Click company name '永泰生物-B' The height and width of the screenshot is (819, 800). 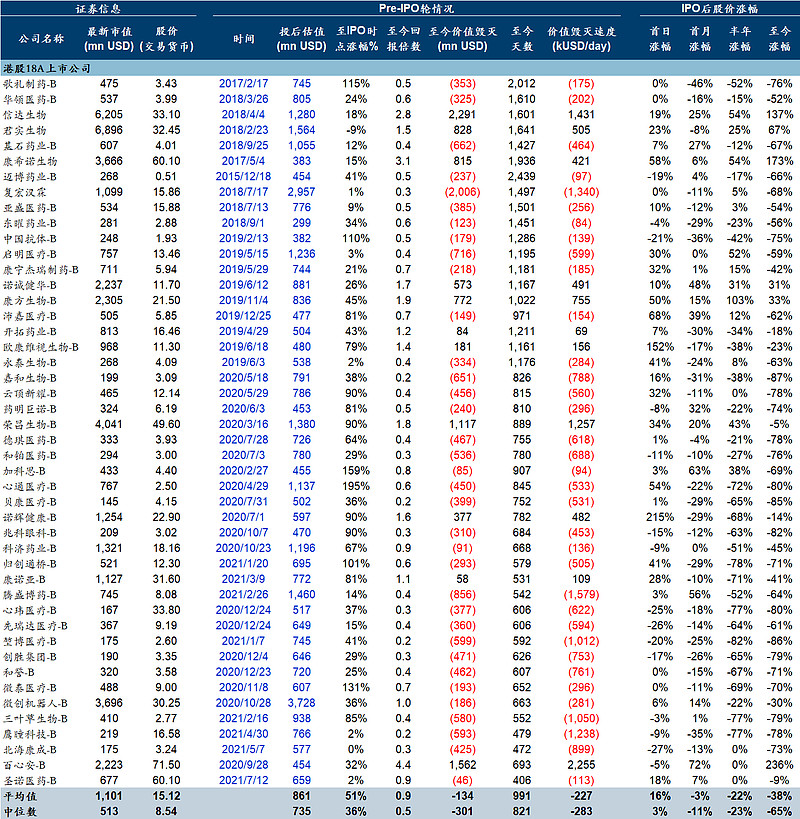[30, 362]
